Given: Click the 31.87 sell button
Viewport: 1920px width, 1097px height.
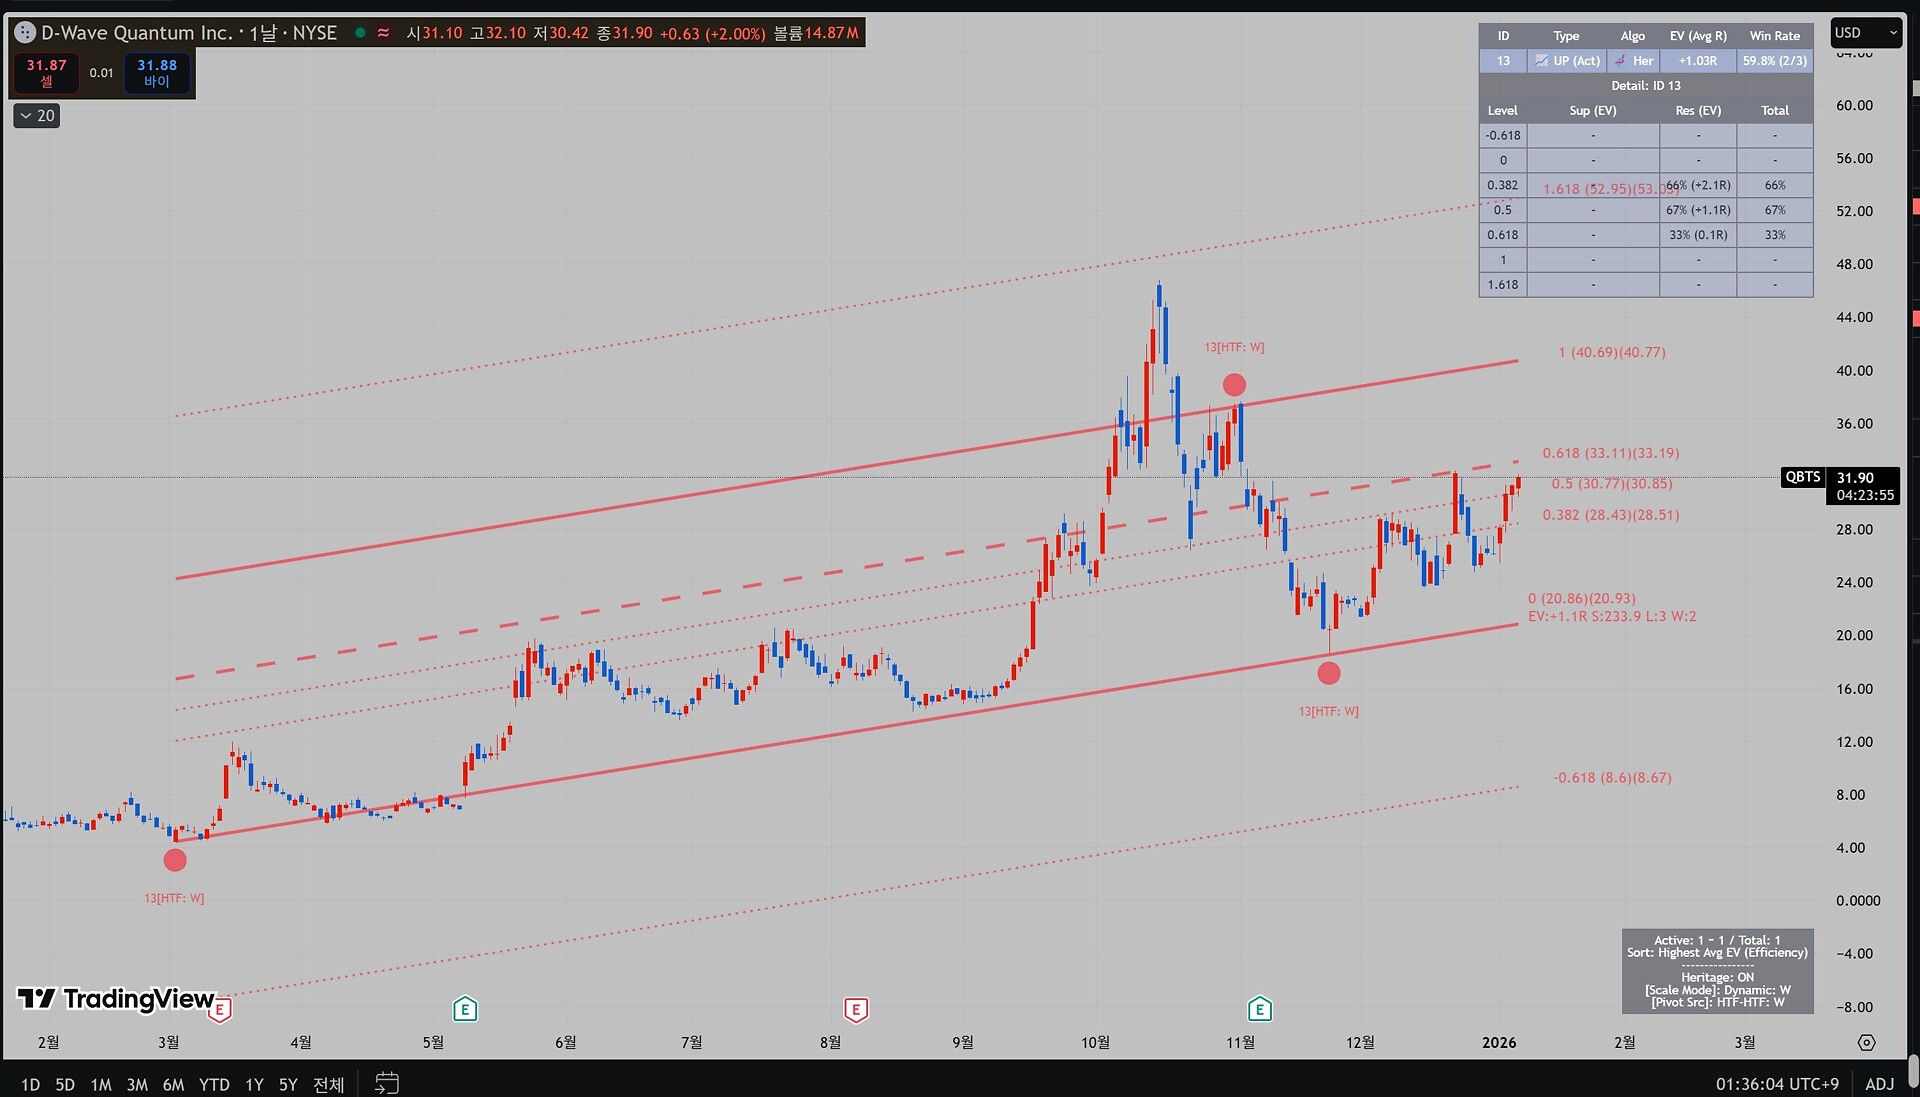Looking at the screenshot, I should click(46, 72).
